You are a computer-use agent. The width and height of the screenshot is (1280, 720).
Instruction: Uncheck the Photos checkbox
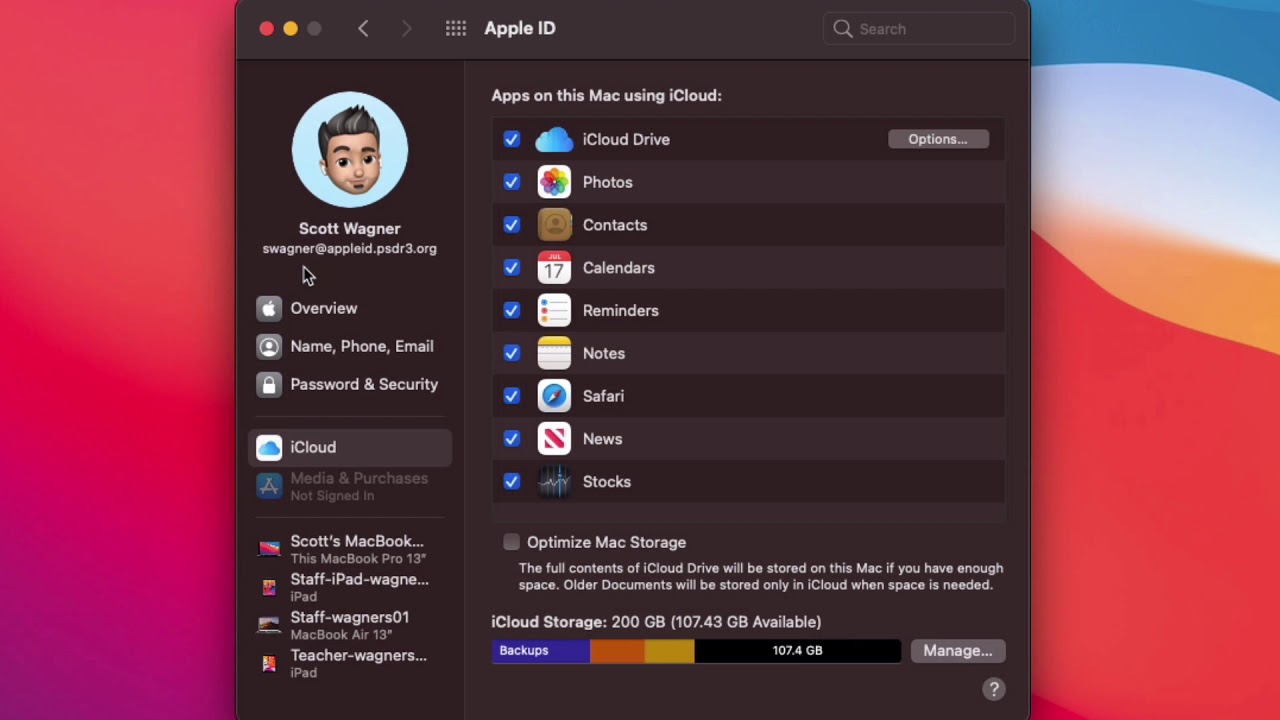(512, 182)
